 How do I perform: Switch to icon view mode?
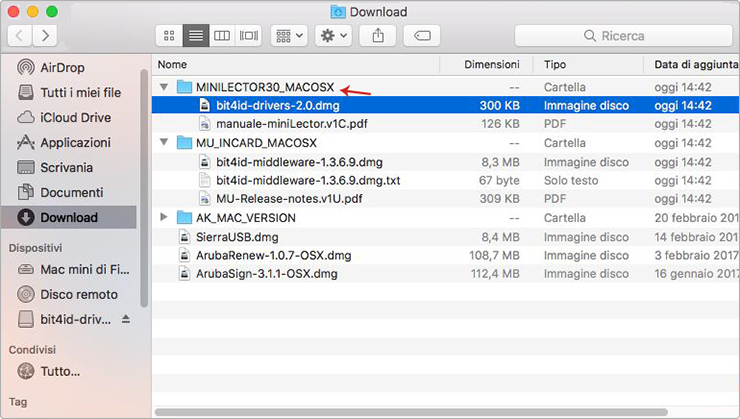point(169,36)
